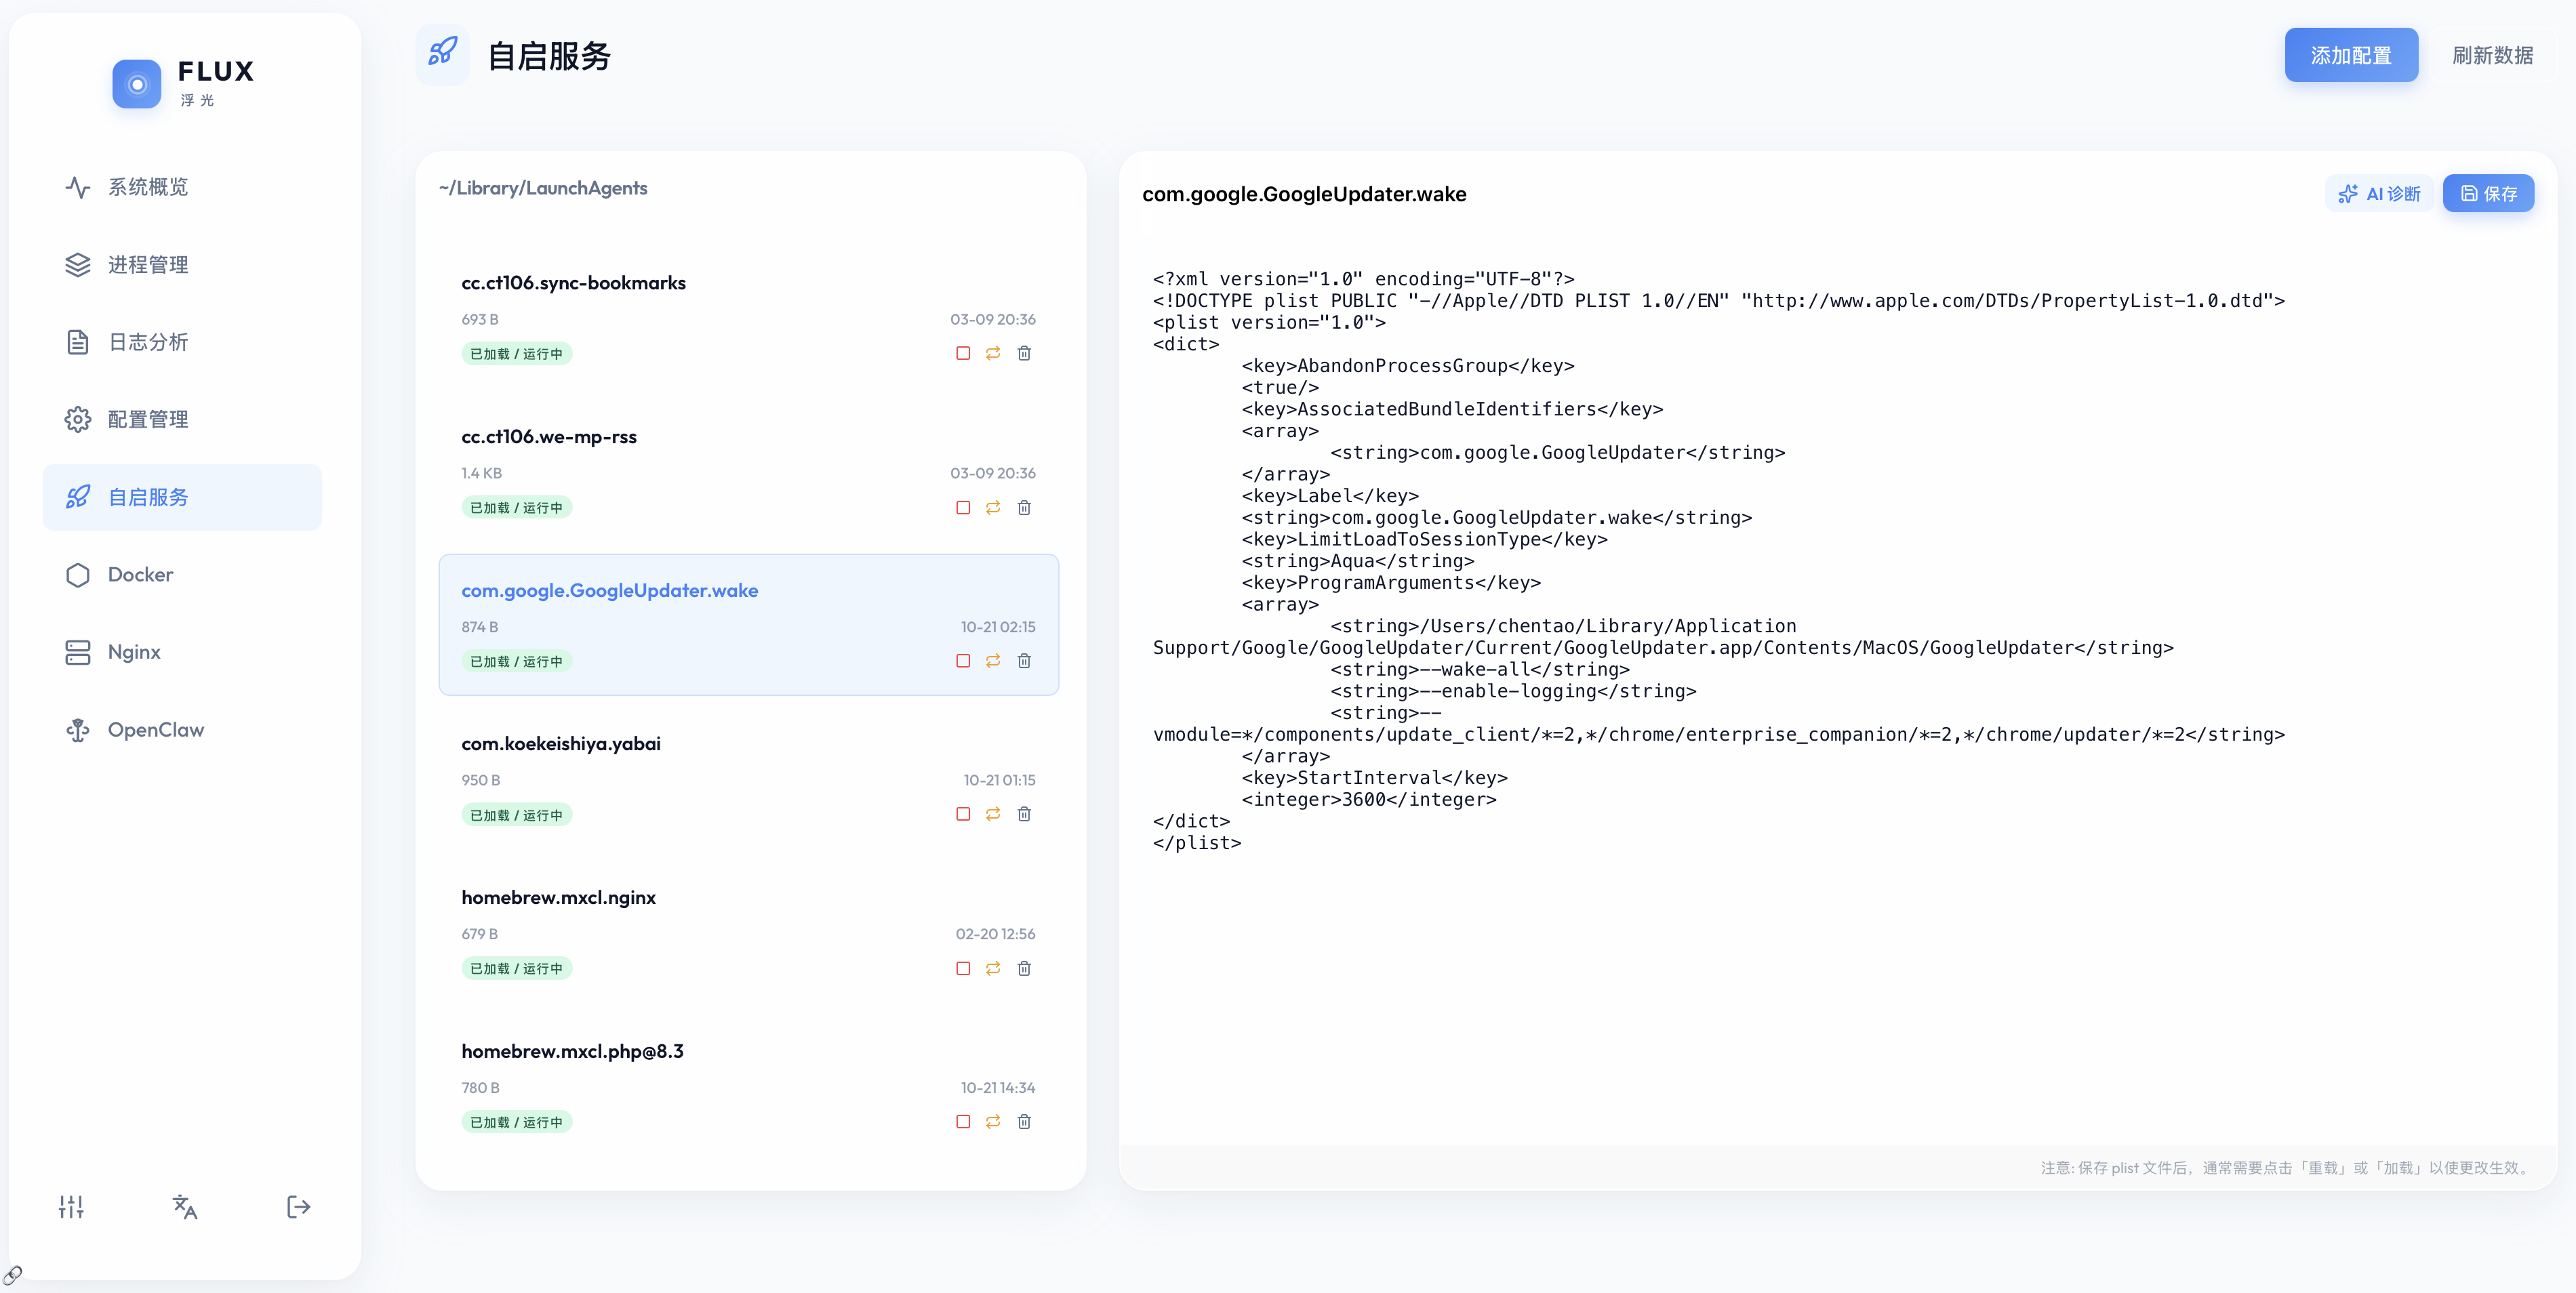Viewport: 2576px width, 1293px height.
Task: Open the language switcher at sidebar bottom
Action: [x=184, y=1207]
